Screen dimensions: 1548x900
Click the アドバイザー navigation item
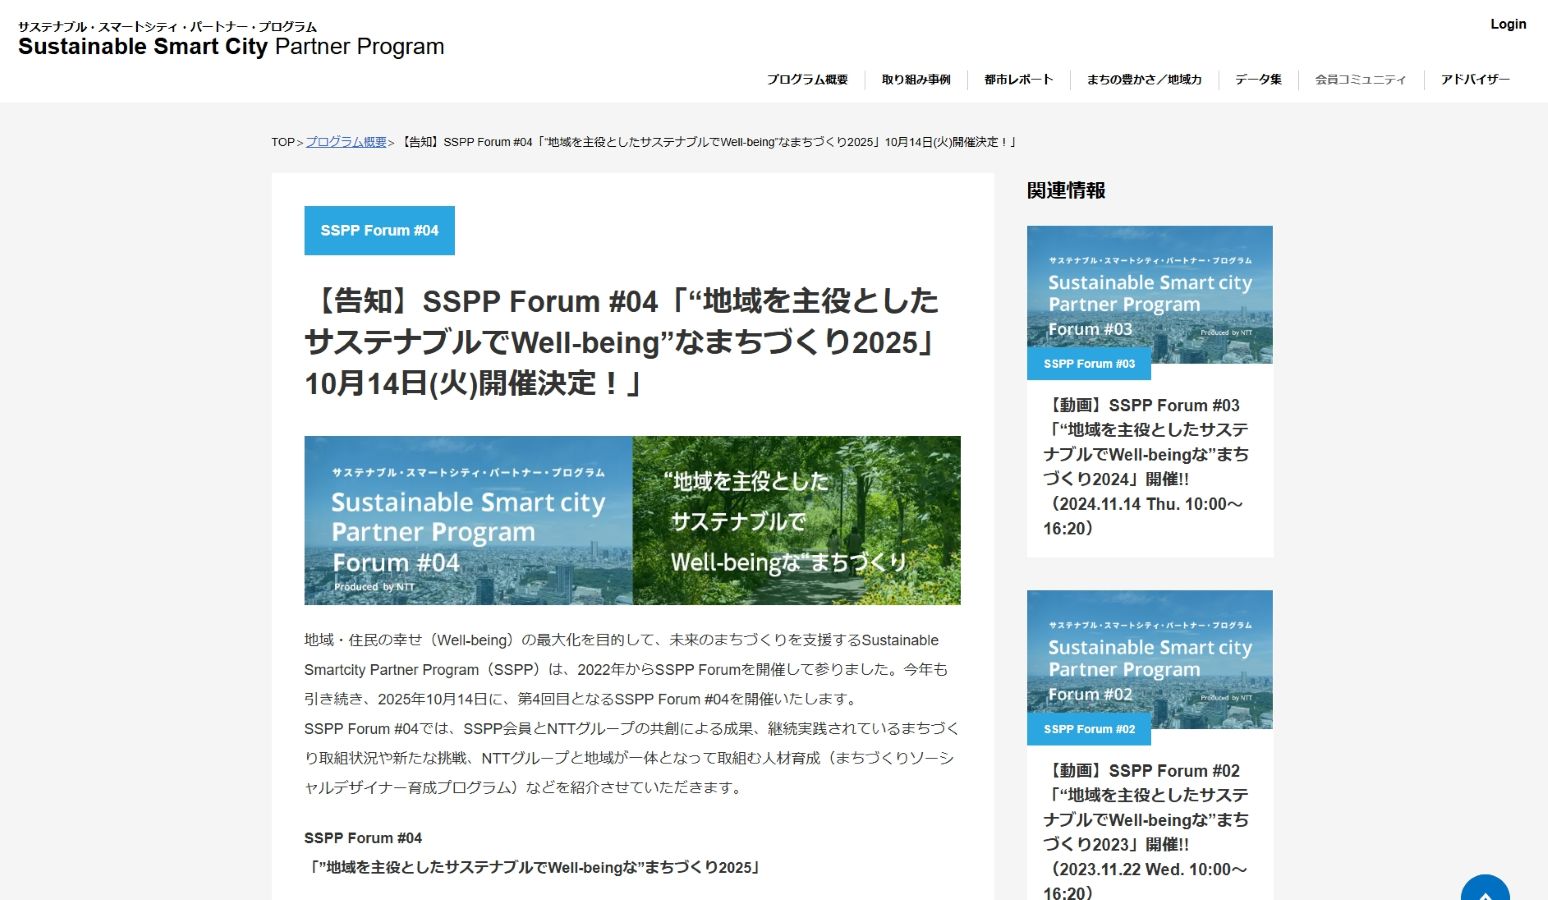click(1474, 80)
